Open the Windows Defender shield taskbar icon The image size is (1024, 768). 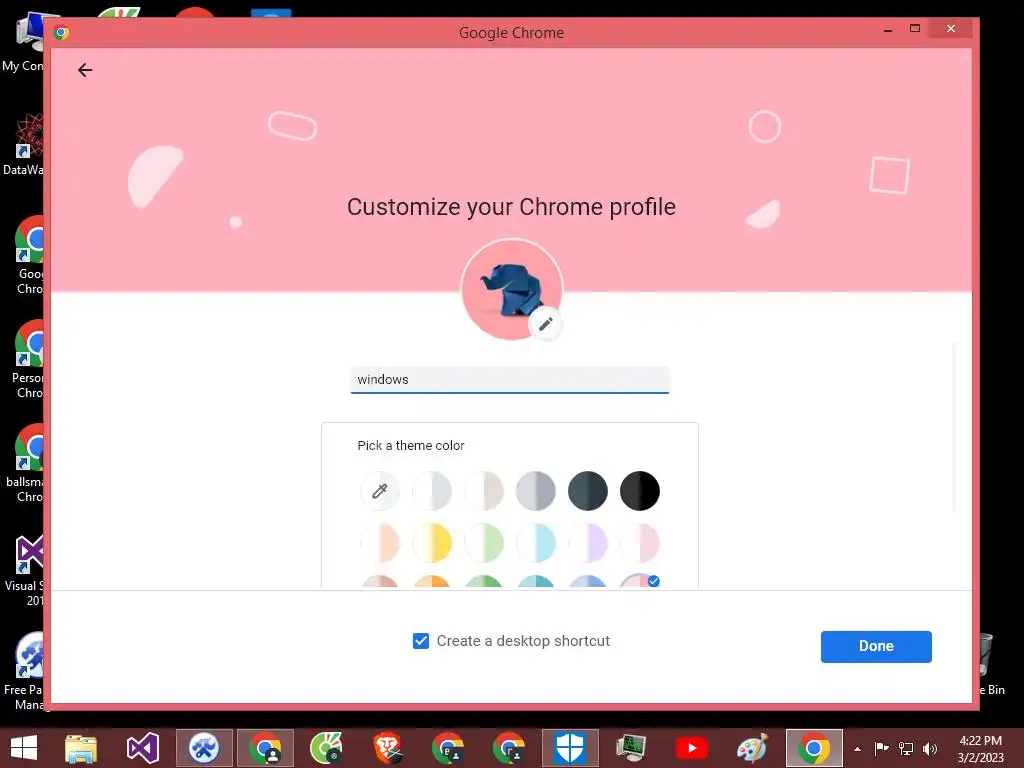pos(569,748)
